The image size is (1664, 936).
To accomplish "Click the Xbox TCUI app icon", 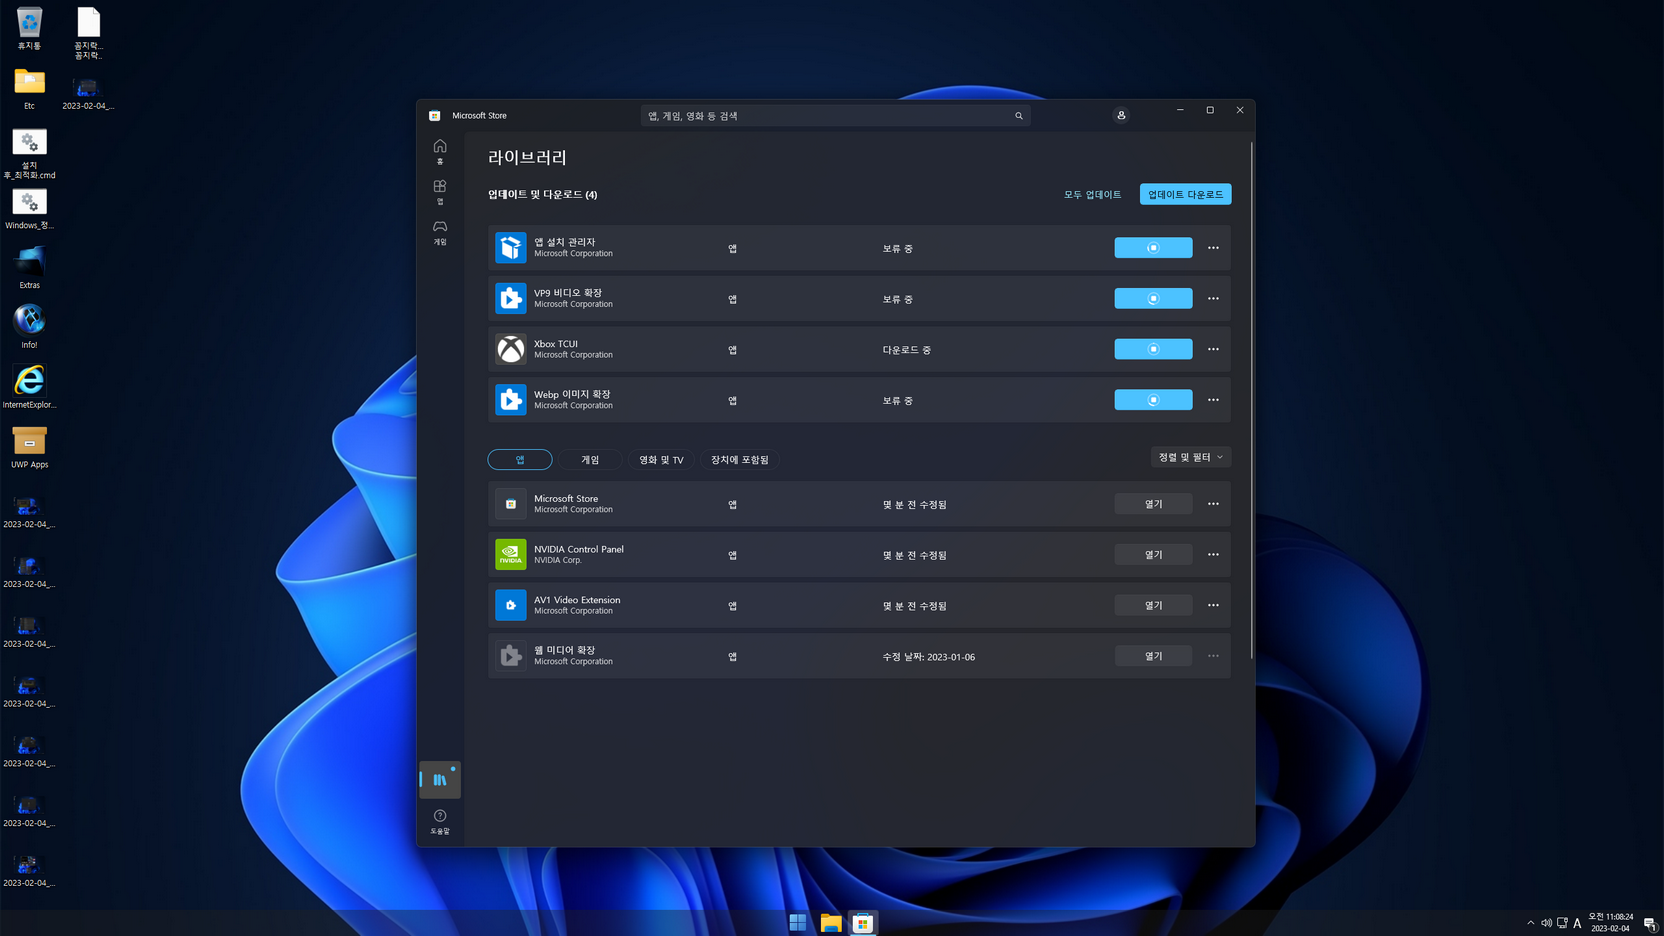I will click(x=511, y=349).
